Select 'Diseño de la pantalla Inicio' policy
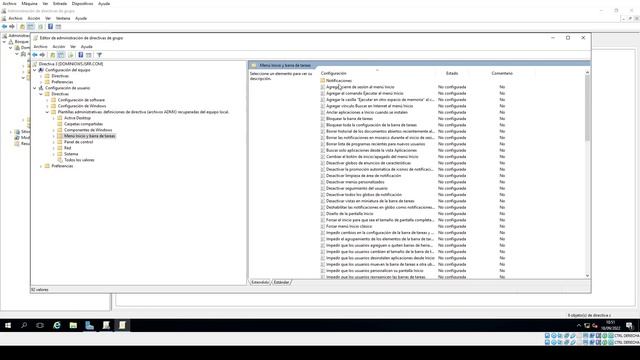 tap(349, 213)
